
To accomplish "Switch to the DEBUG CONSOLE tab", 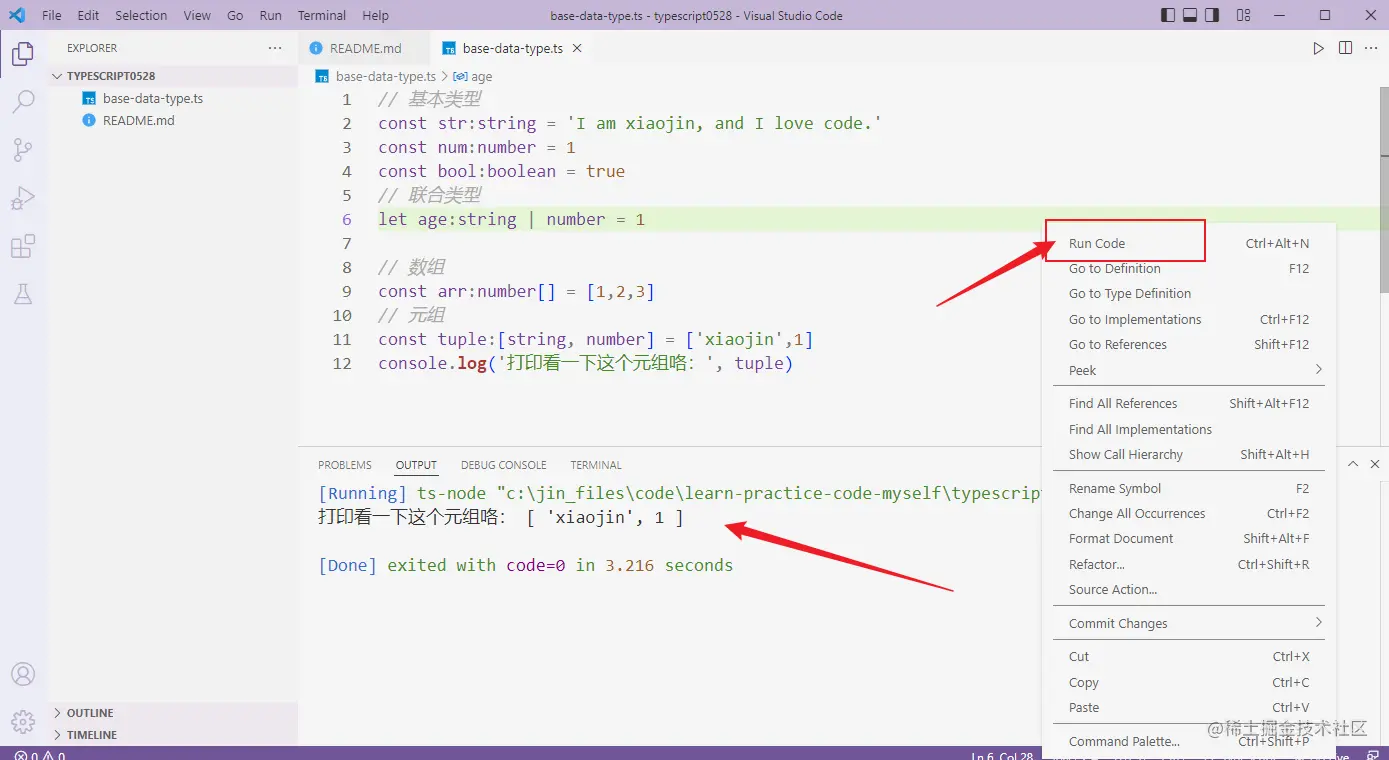I will pos(504,465).
